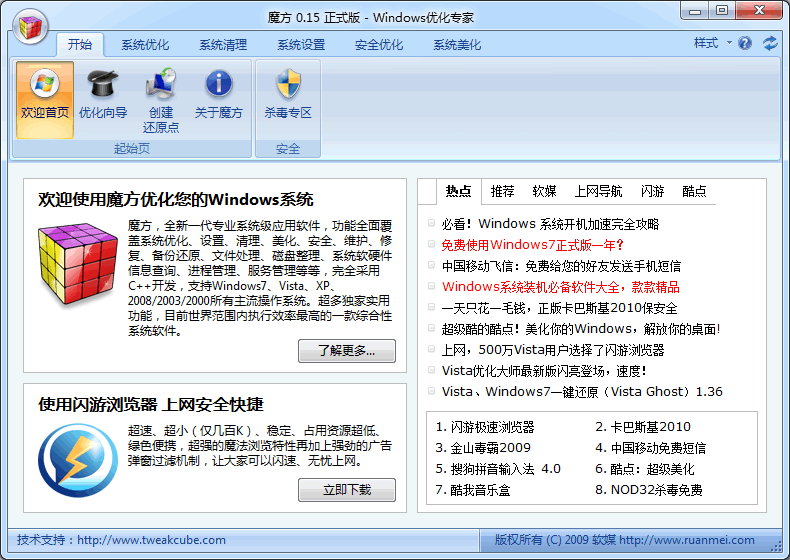The height and width of the screenshot is (560, 790).
Task: Open link 必看！Windows 系统开机加速完全攻略
Action: (550, 224)
